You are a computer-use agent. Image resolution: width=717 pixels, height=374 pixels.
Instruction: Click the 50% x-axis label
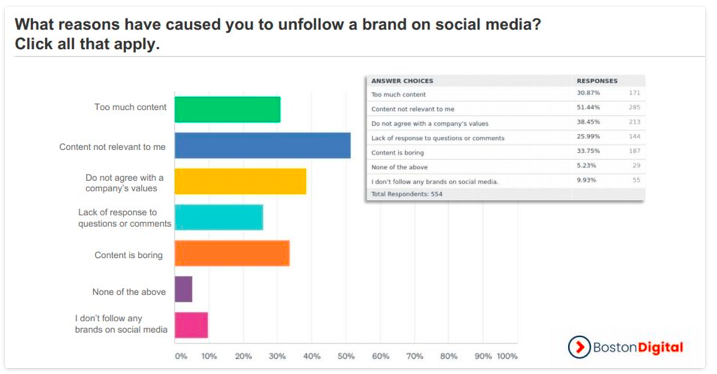[346, 356]
